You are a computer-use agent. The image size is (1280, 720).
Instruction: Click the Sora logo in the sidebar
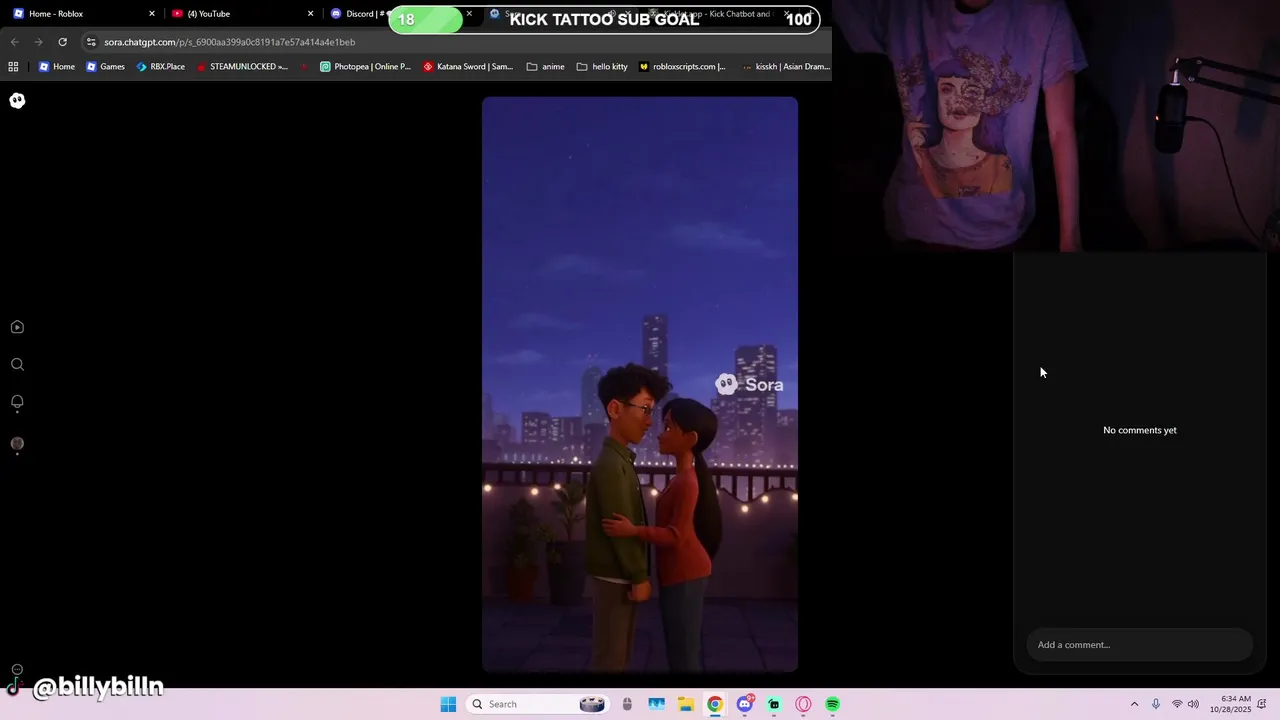pyautogui.click(x=17, y=100)
